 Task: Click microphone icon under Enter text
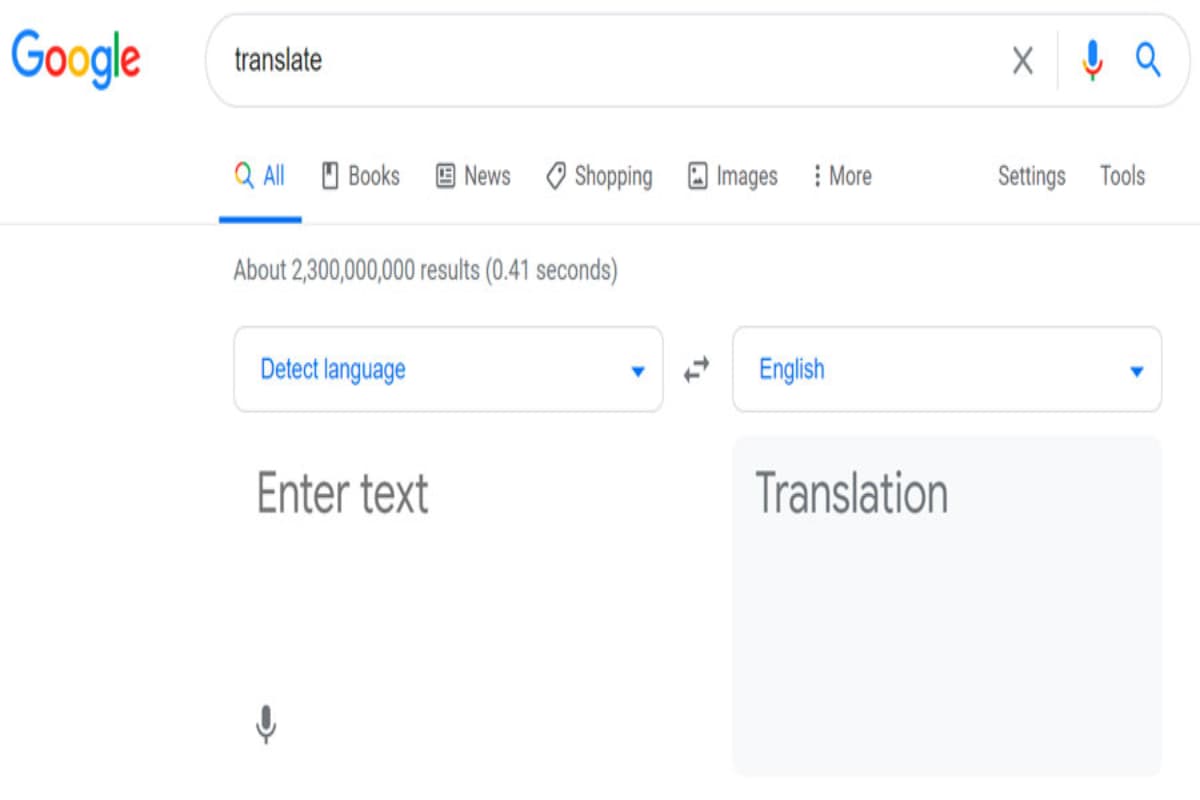266,724
